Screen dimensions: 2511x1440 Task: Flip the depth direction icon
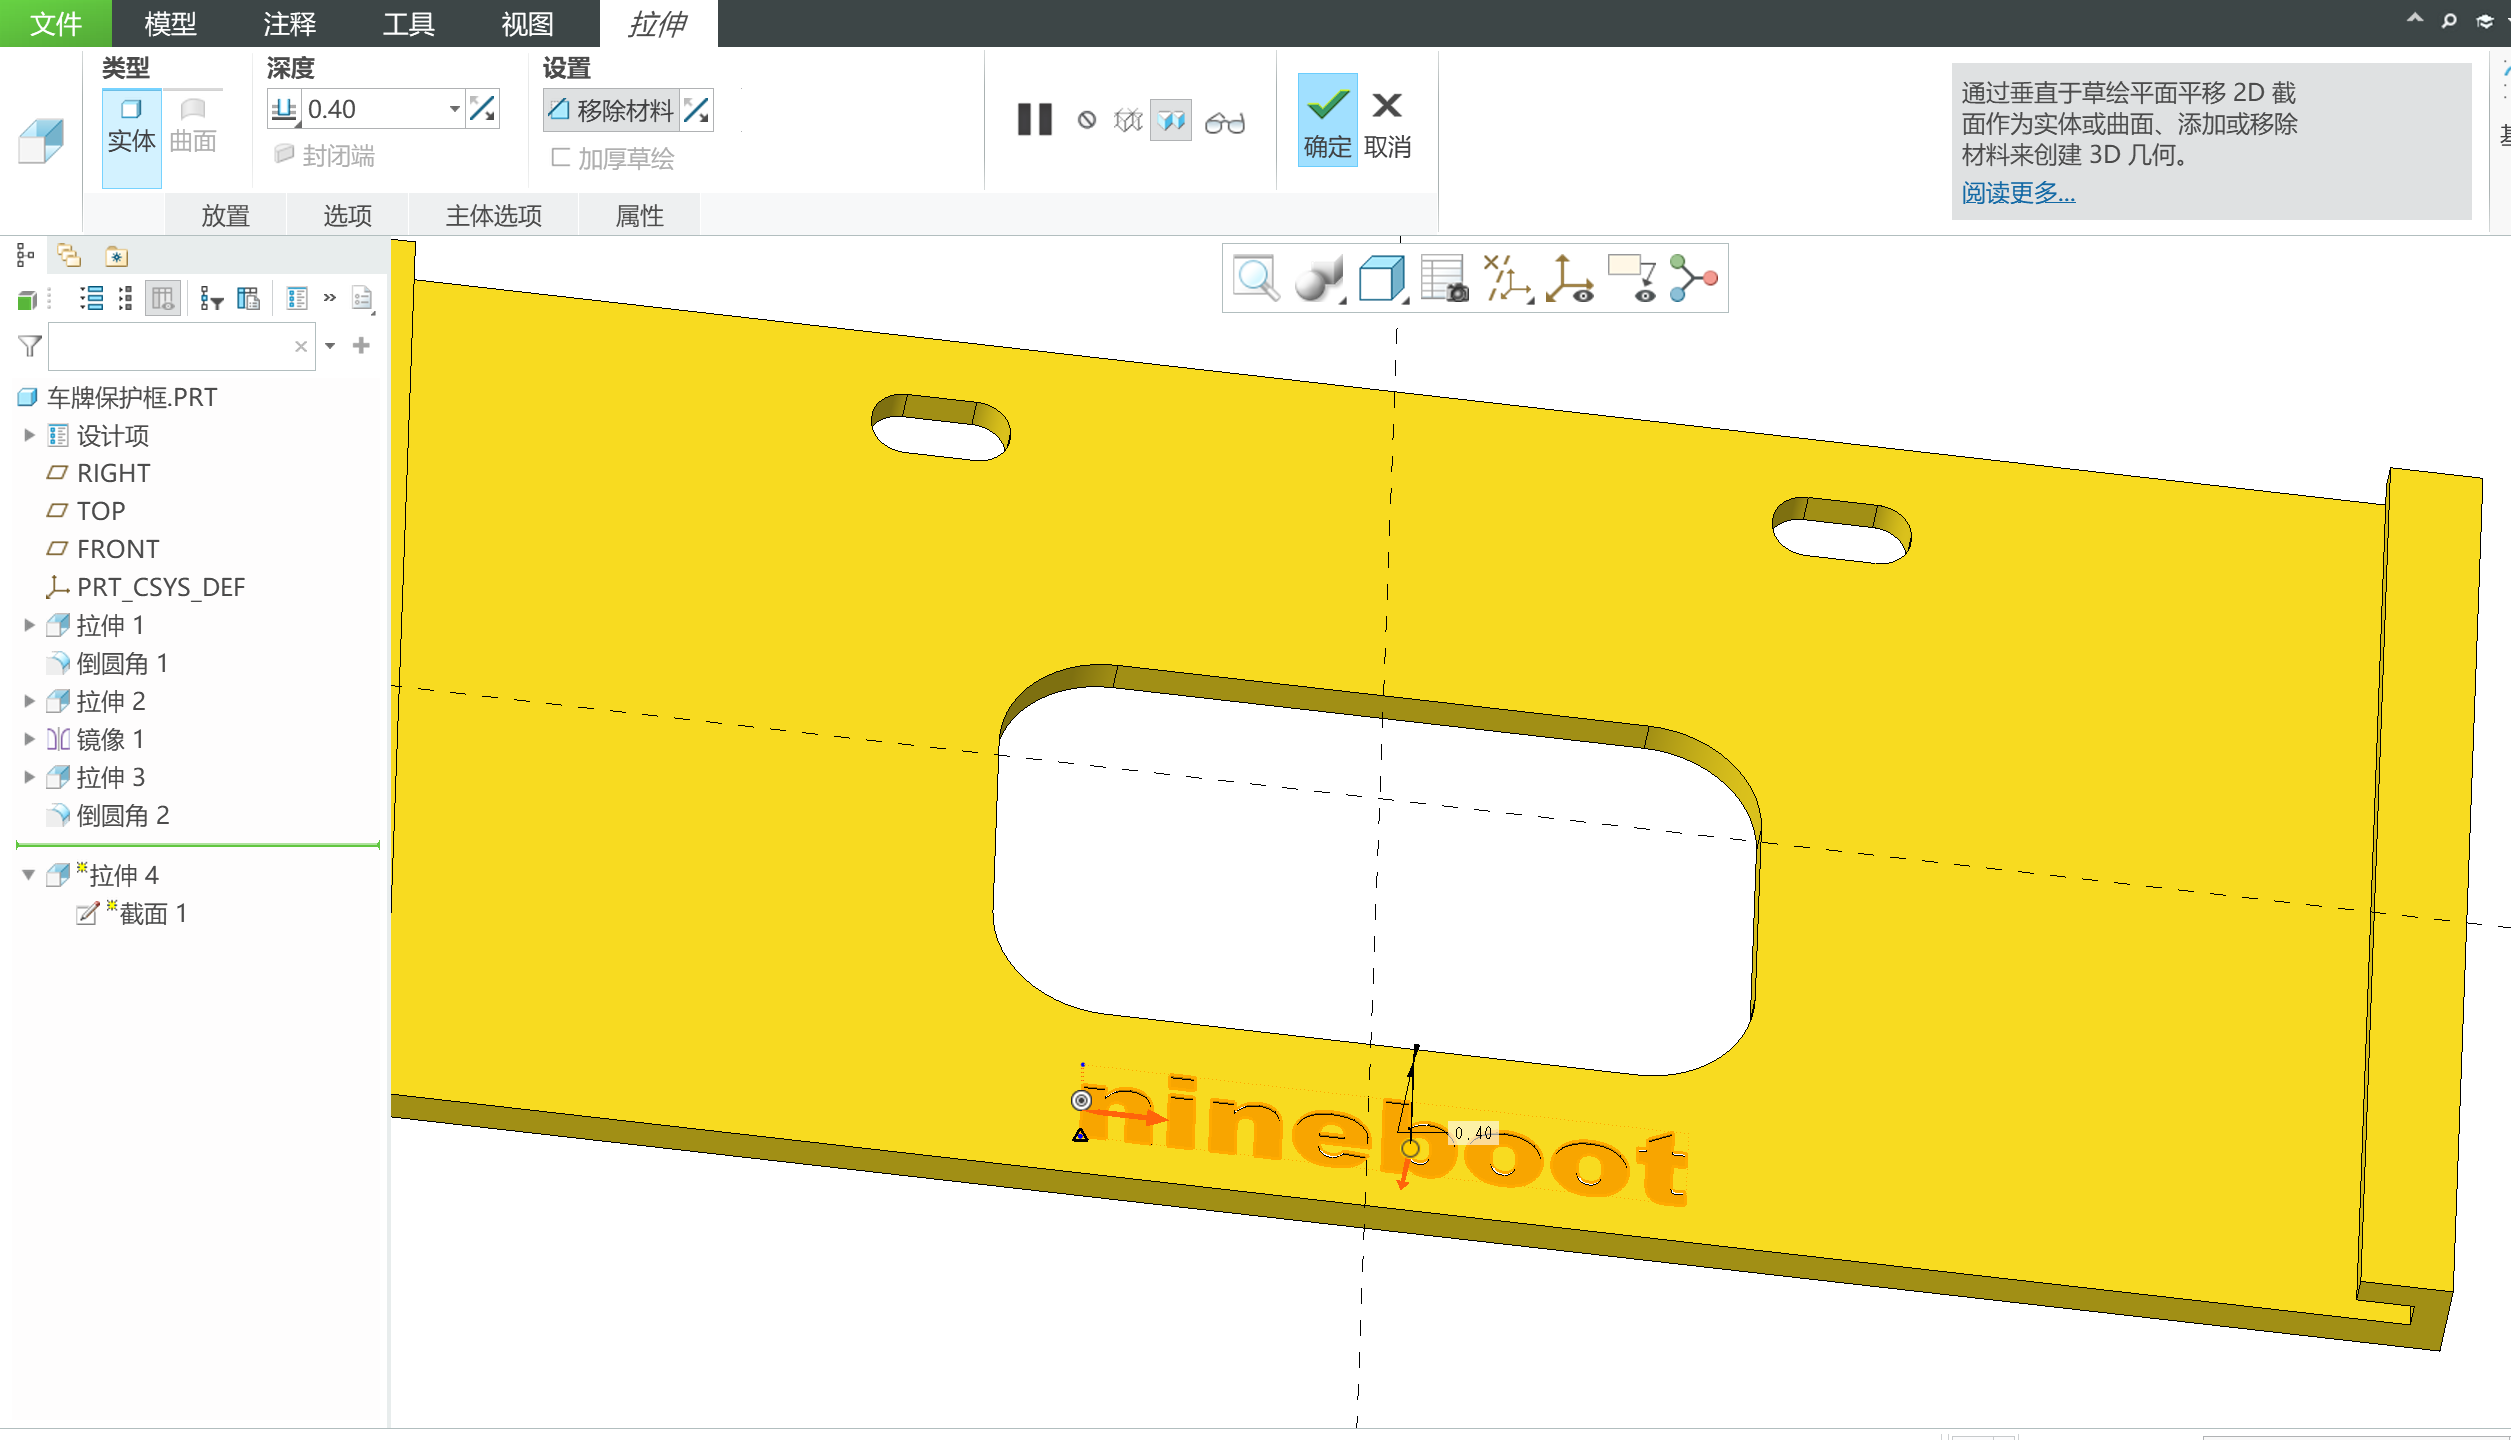483,109
